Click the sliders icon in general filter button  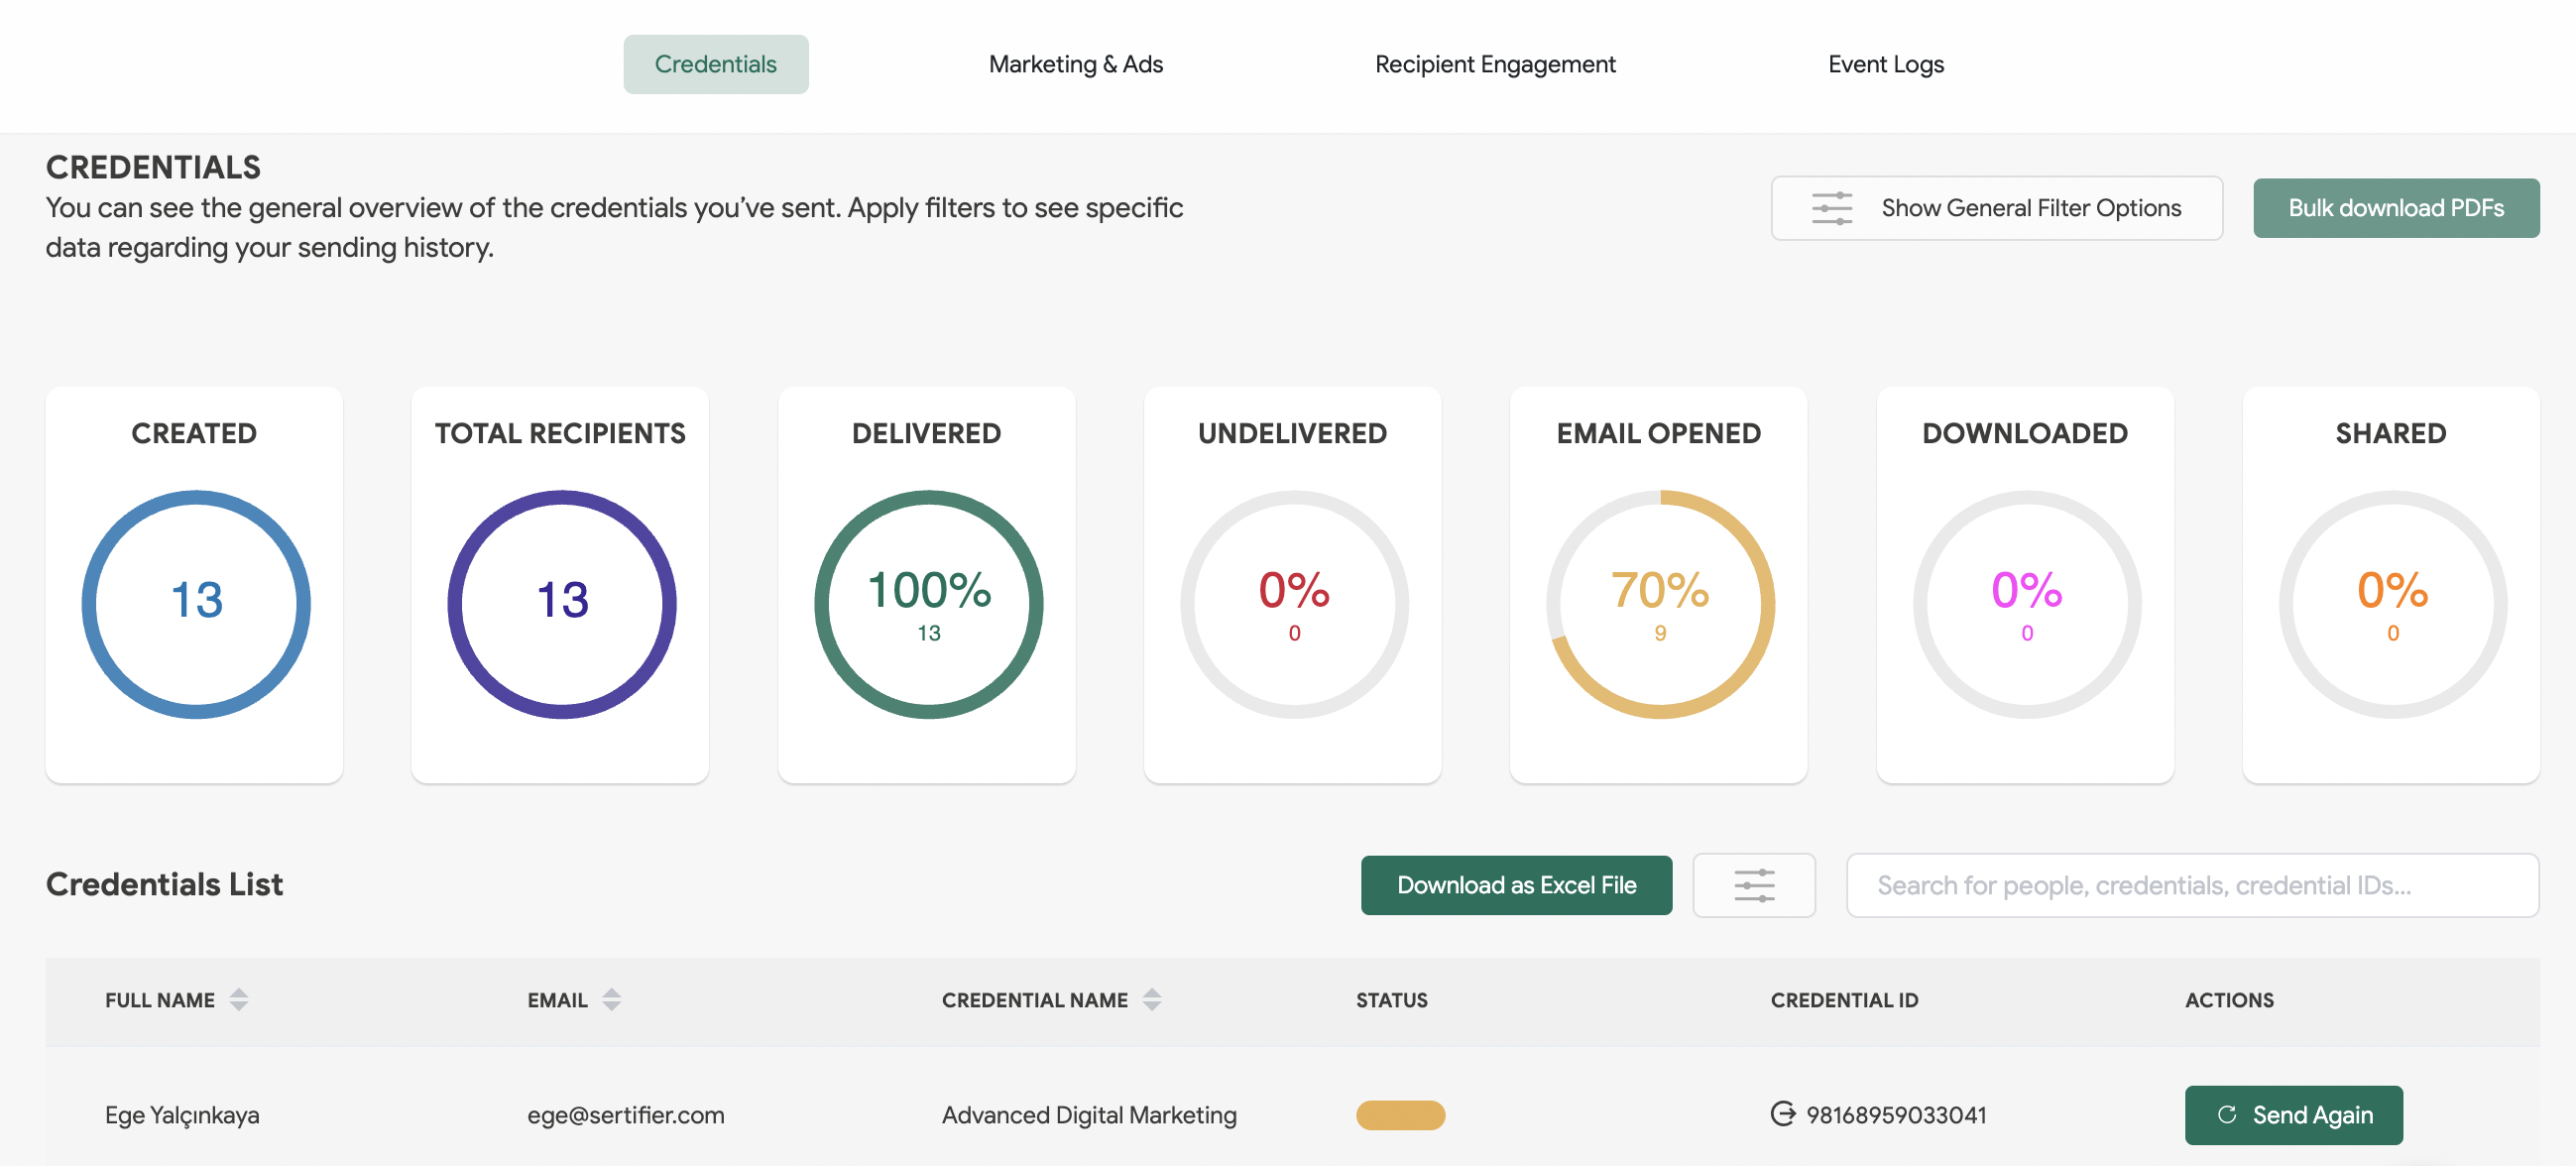point(1831,208)
